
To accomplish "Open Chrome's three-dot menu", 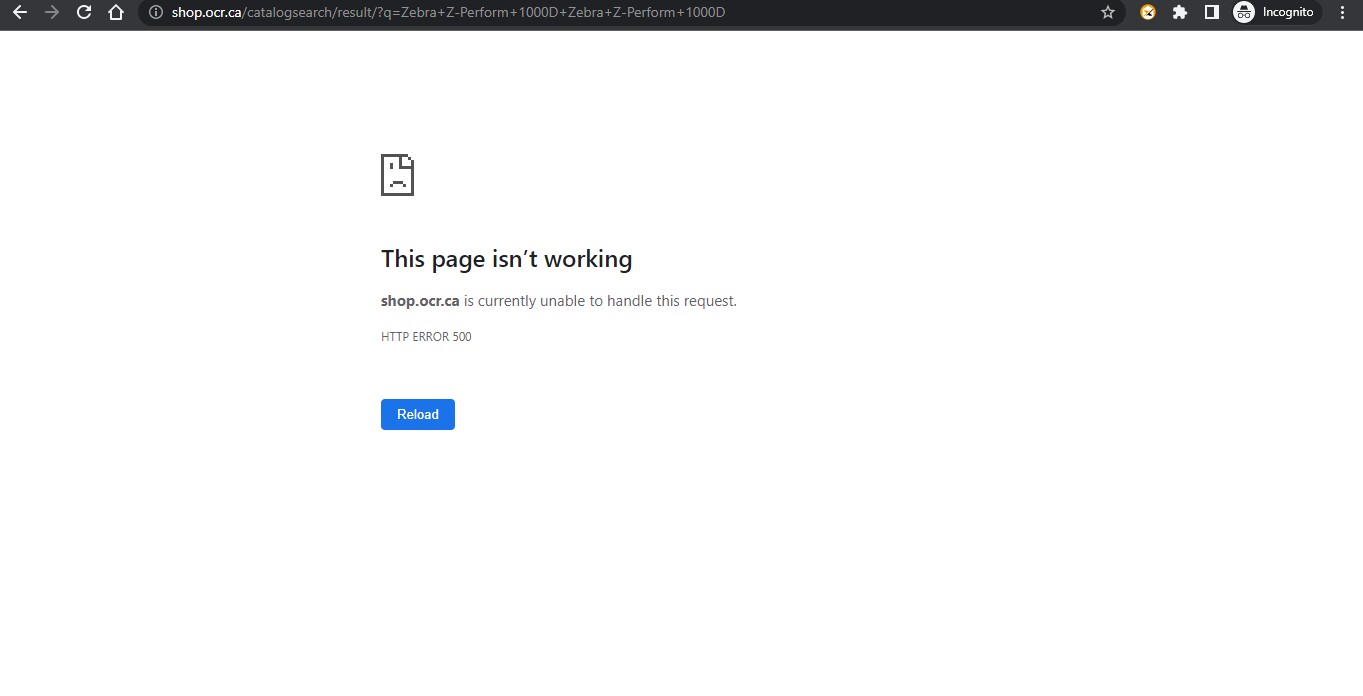I will 1342,12.
